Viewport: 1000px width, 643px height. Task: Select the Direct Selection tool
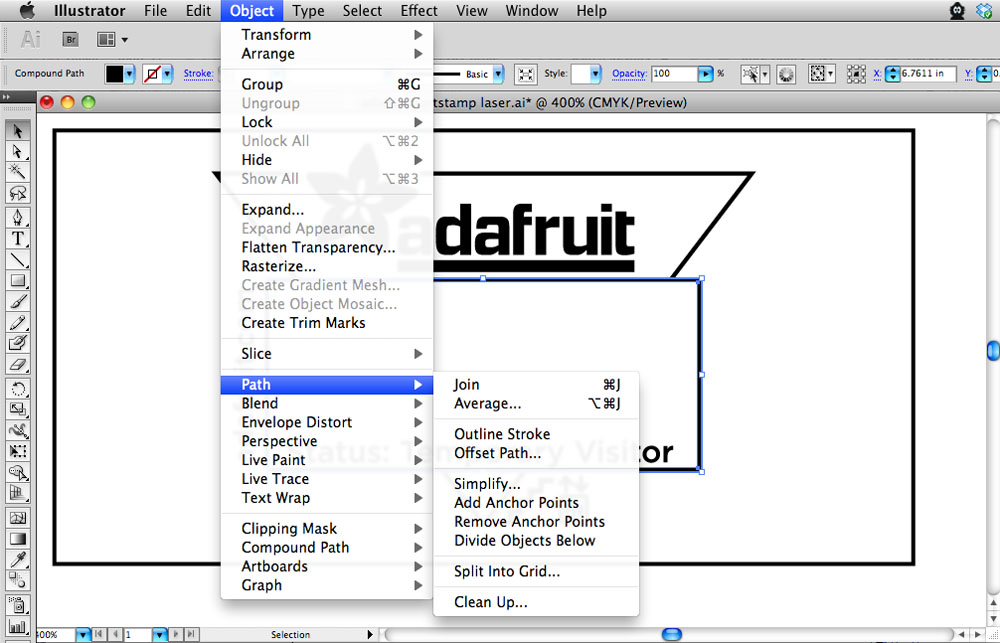[x=18, y=152]
